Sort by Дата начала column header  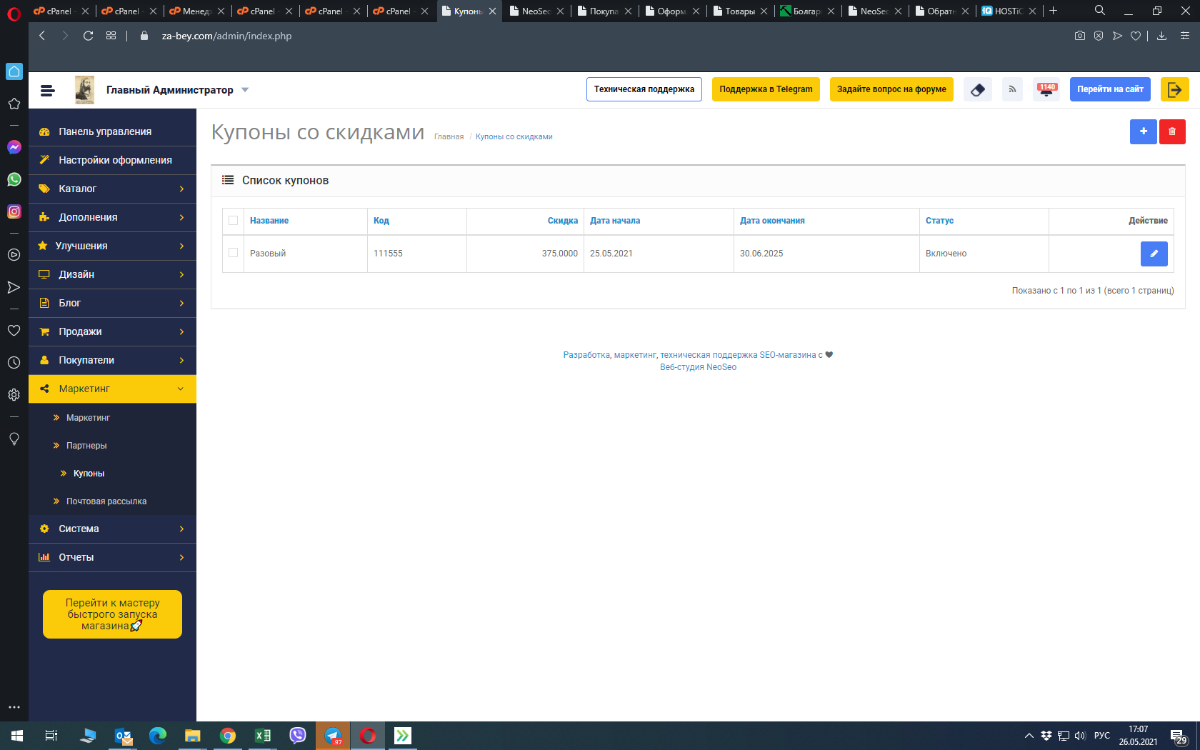point(615,220)
